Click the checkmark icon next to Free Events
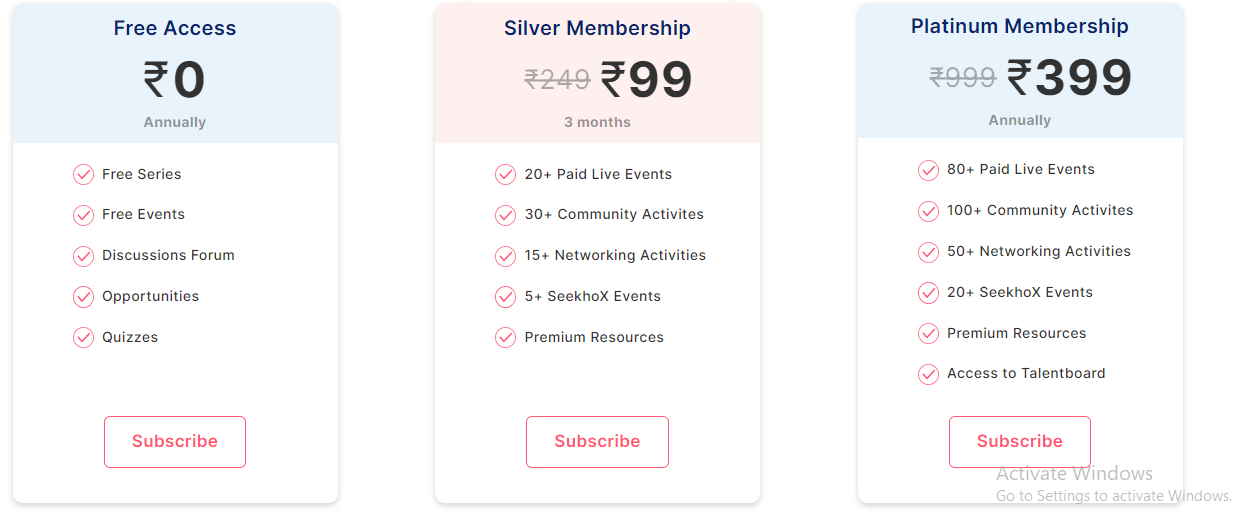 (83, 215)
